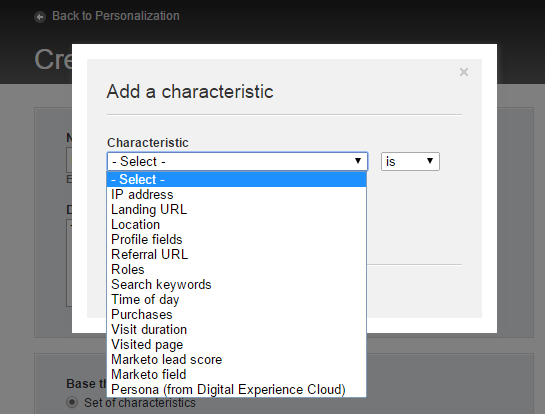Open the 'is' operator dropdown
The image size is (545, 414).
click(410, 161)
